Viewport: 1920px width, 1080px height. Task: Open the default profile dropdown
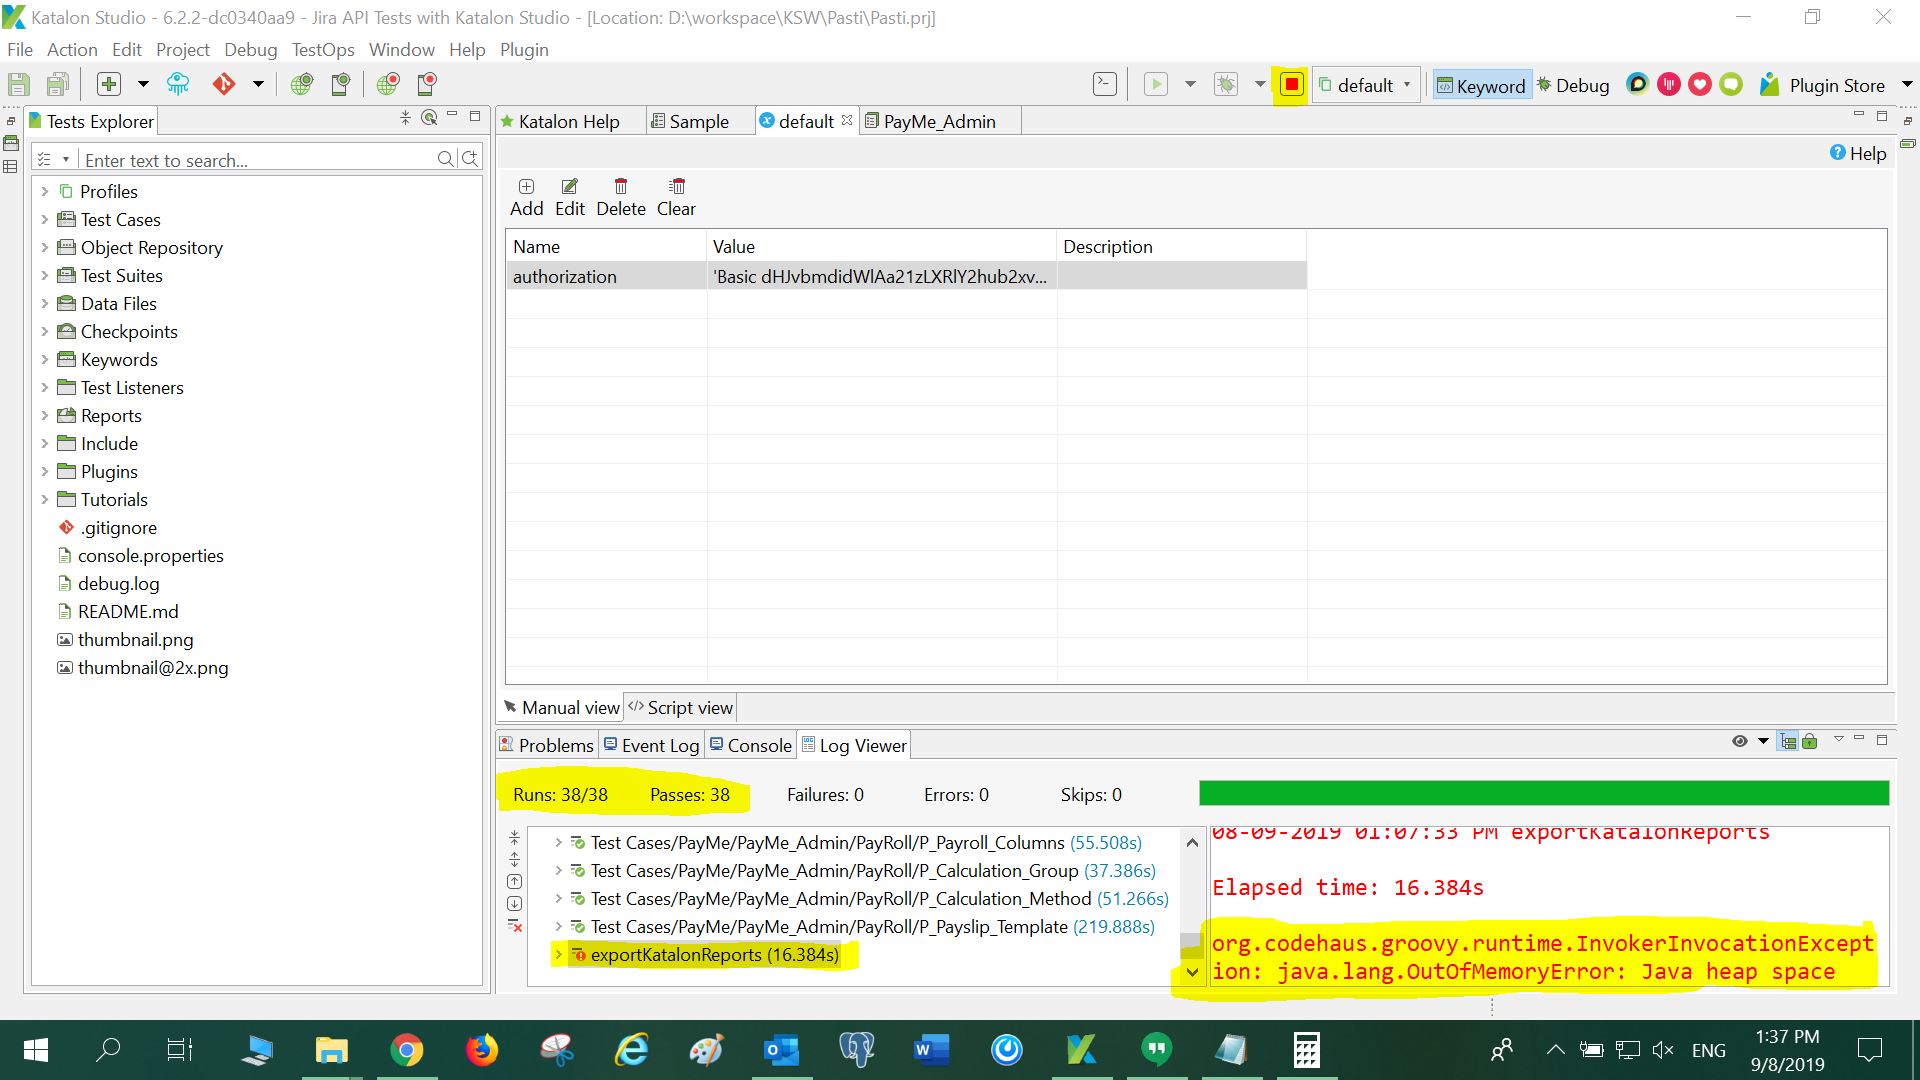pyautogui.click(x=1366, y=85)
